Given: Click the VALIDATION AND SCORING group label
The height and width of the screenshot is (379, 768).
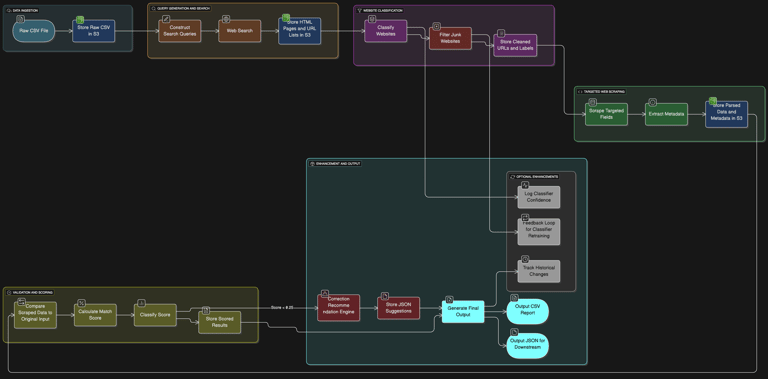Looking at the screenshot, I should tap(32, 292).
